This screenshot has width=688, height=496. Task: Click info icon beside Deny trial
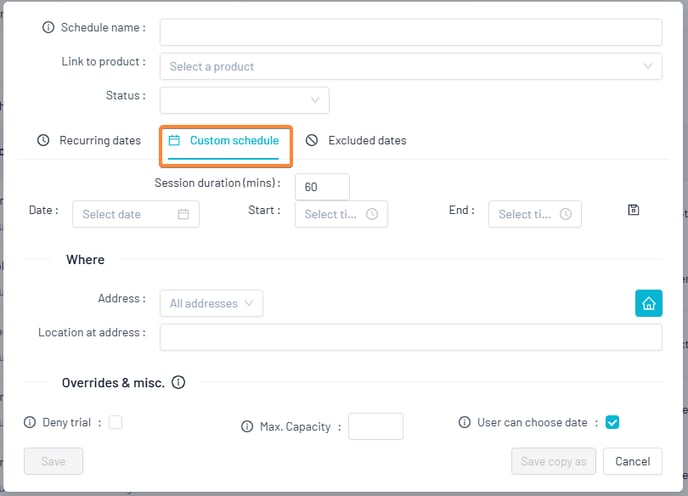pos(29,422)
